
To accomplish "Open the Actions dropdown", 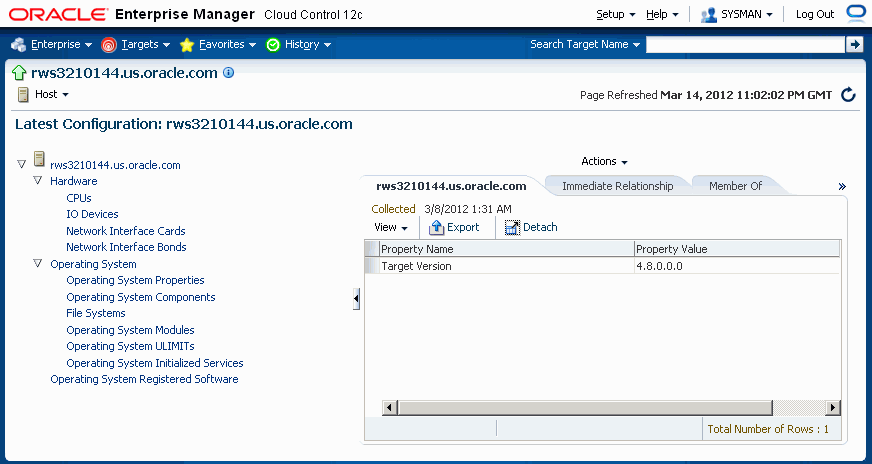I will (x=605, y=161).
